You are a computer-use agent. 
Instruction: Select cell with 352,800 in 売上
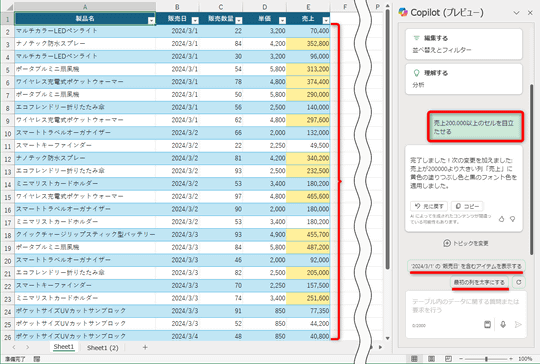point(308,43)
